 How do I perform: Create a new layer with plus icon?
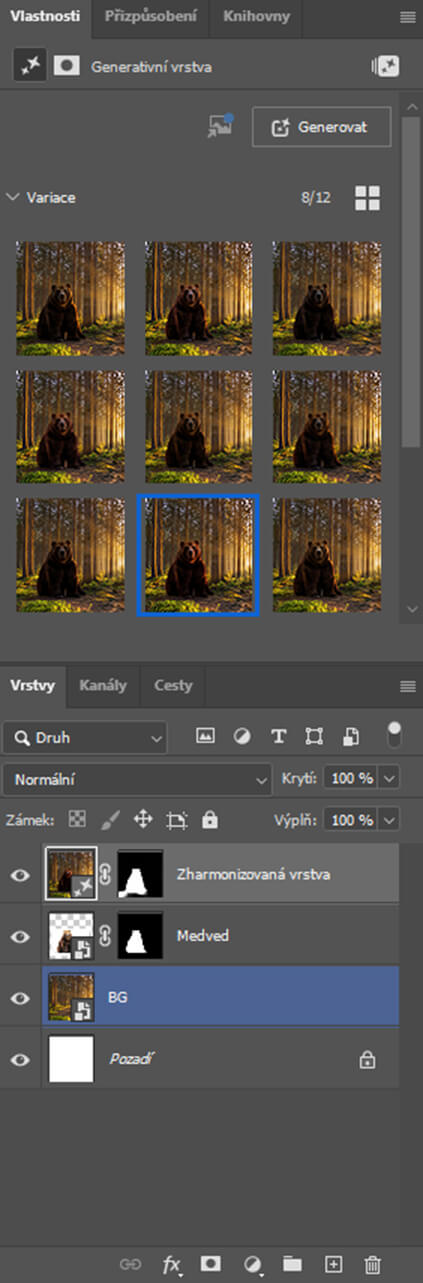click(334, 1264)
